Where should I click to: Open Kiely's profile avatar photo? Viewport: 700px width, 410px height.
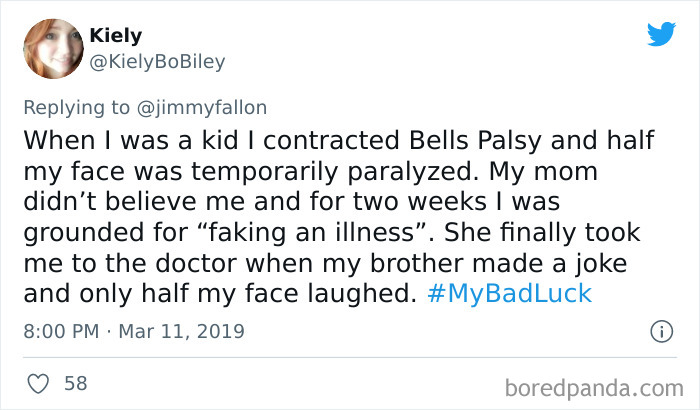point(51,48)
